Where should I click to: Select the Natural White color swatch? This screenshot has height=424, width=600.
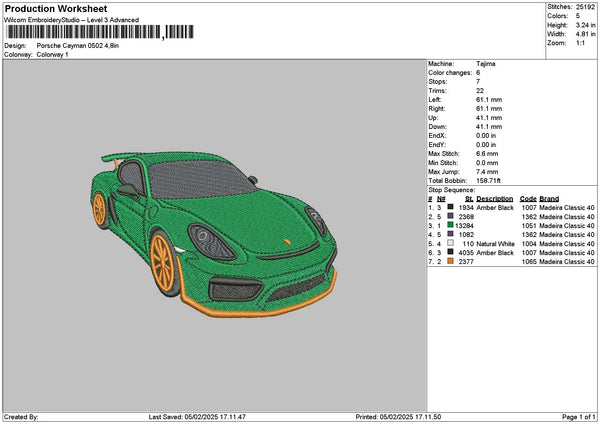(450, 243)
